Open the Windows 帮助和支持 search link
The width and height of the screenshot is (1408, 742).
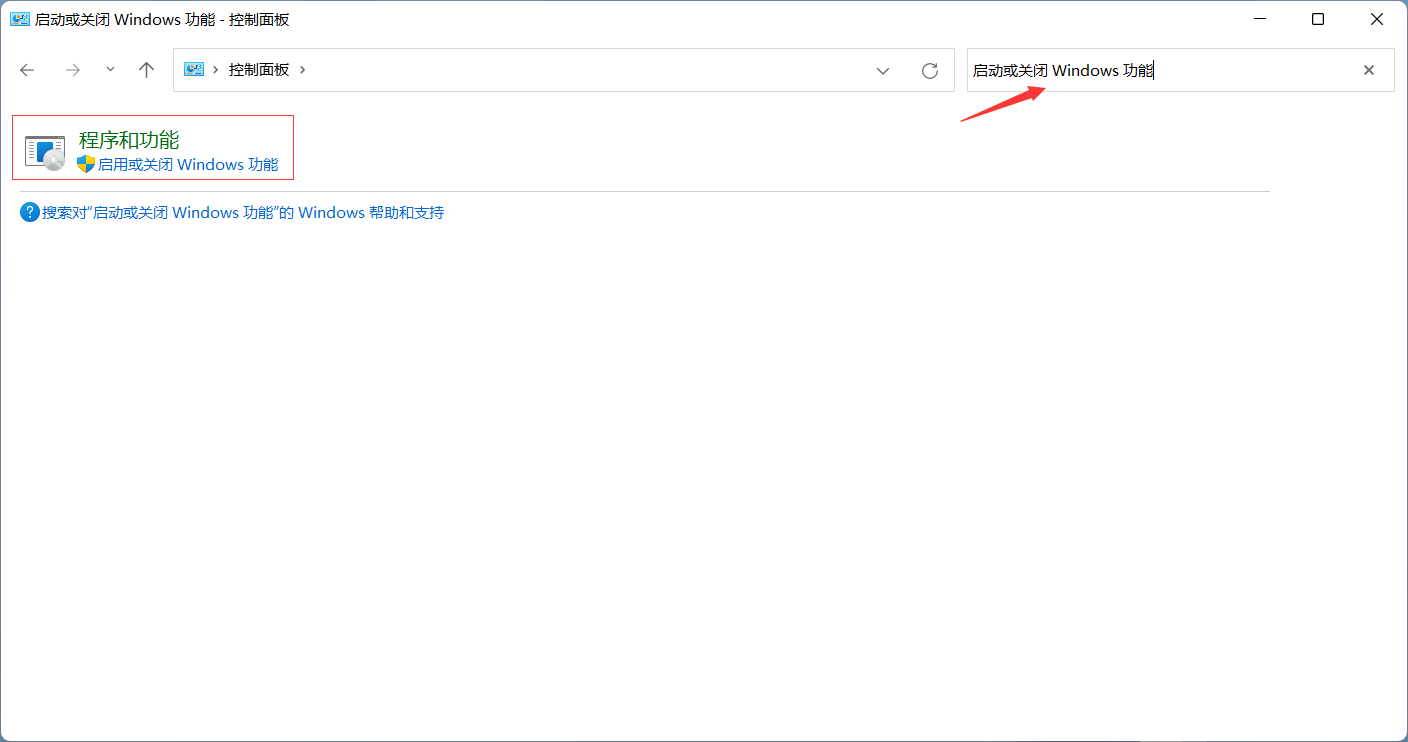click(243, 212)
